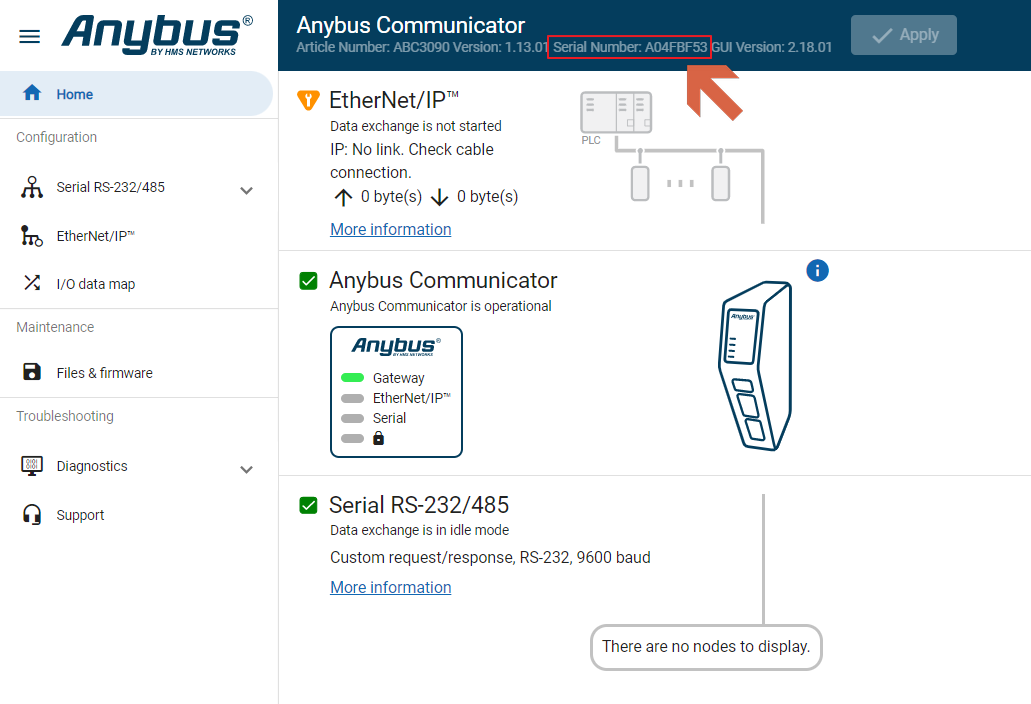The height and width of the screenshot is (704, 1031).
Task: Click the padlock icon in LED panel
Action: (x=378, y=438)
